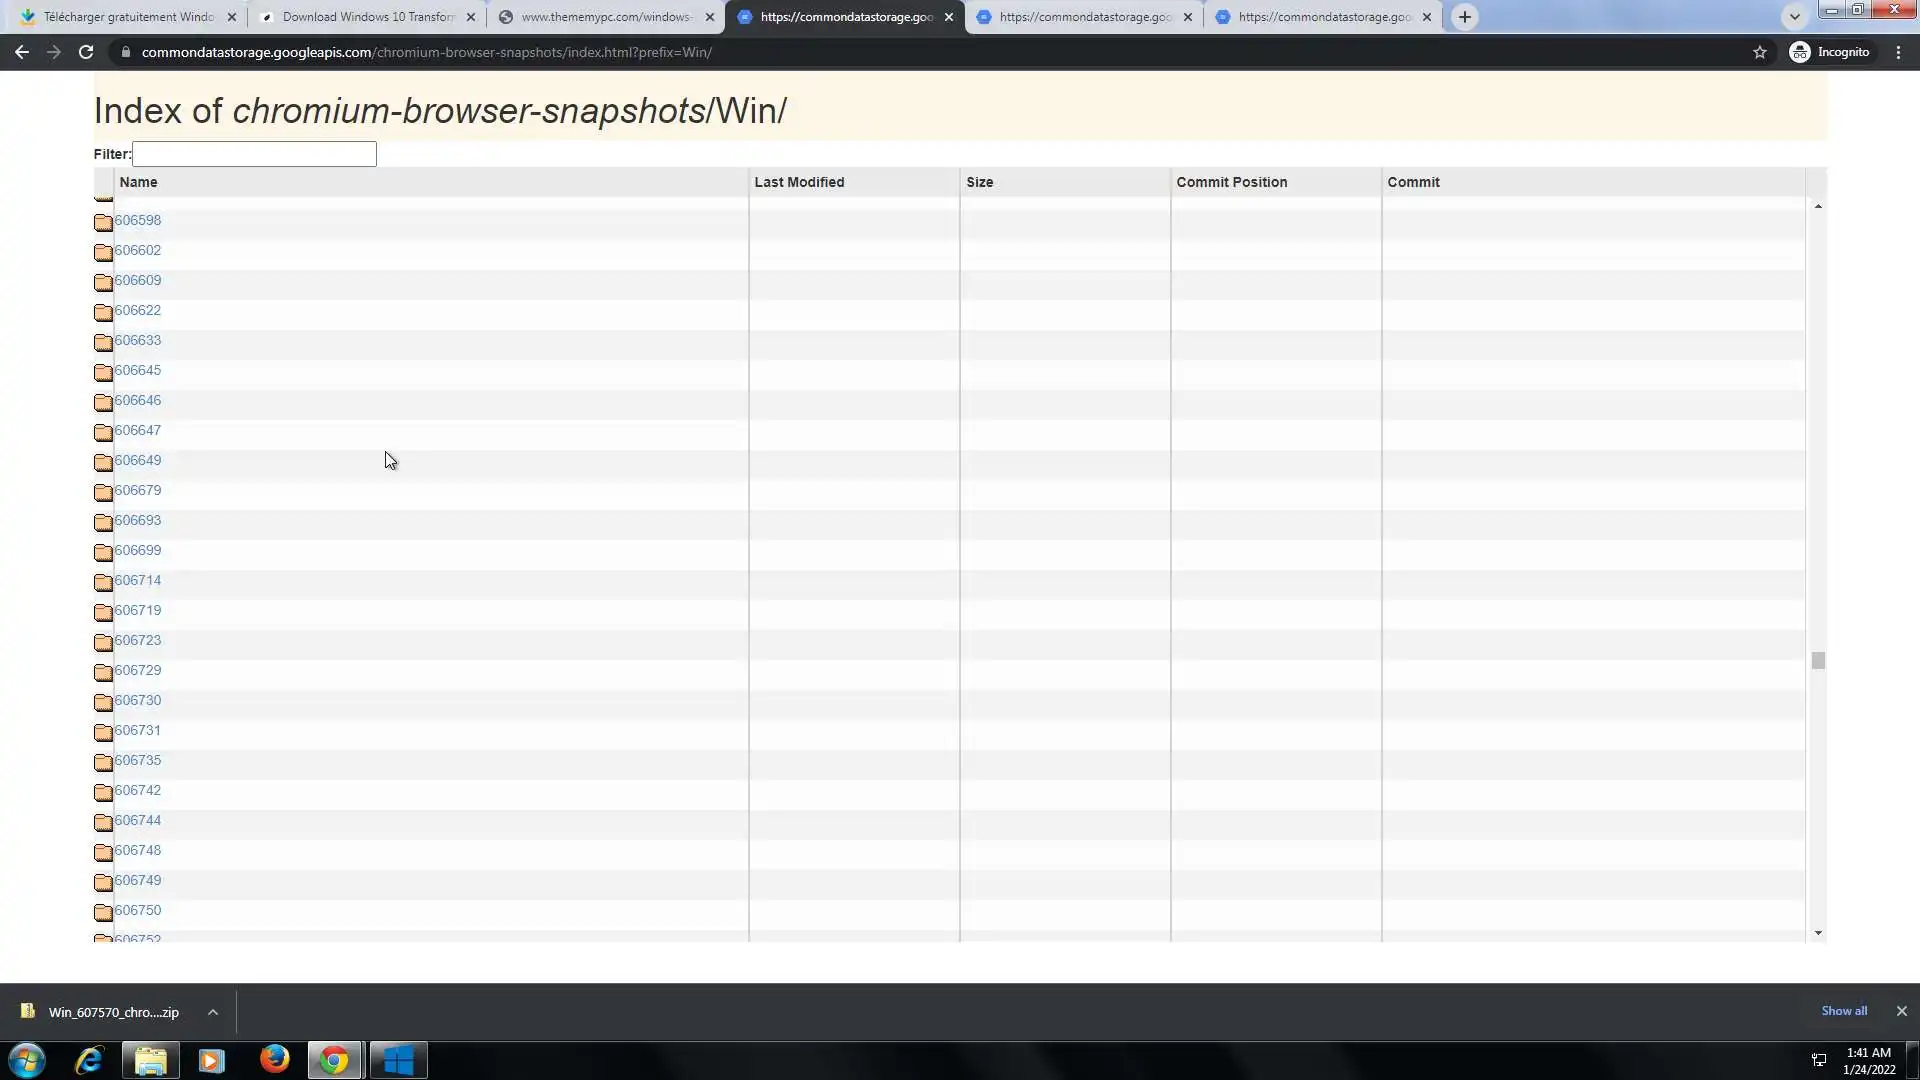Click the browser reload icon
This screenshot has height=1080, width=1920.
coord(86,52)
